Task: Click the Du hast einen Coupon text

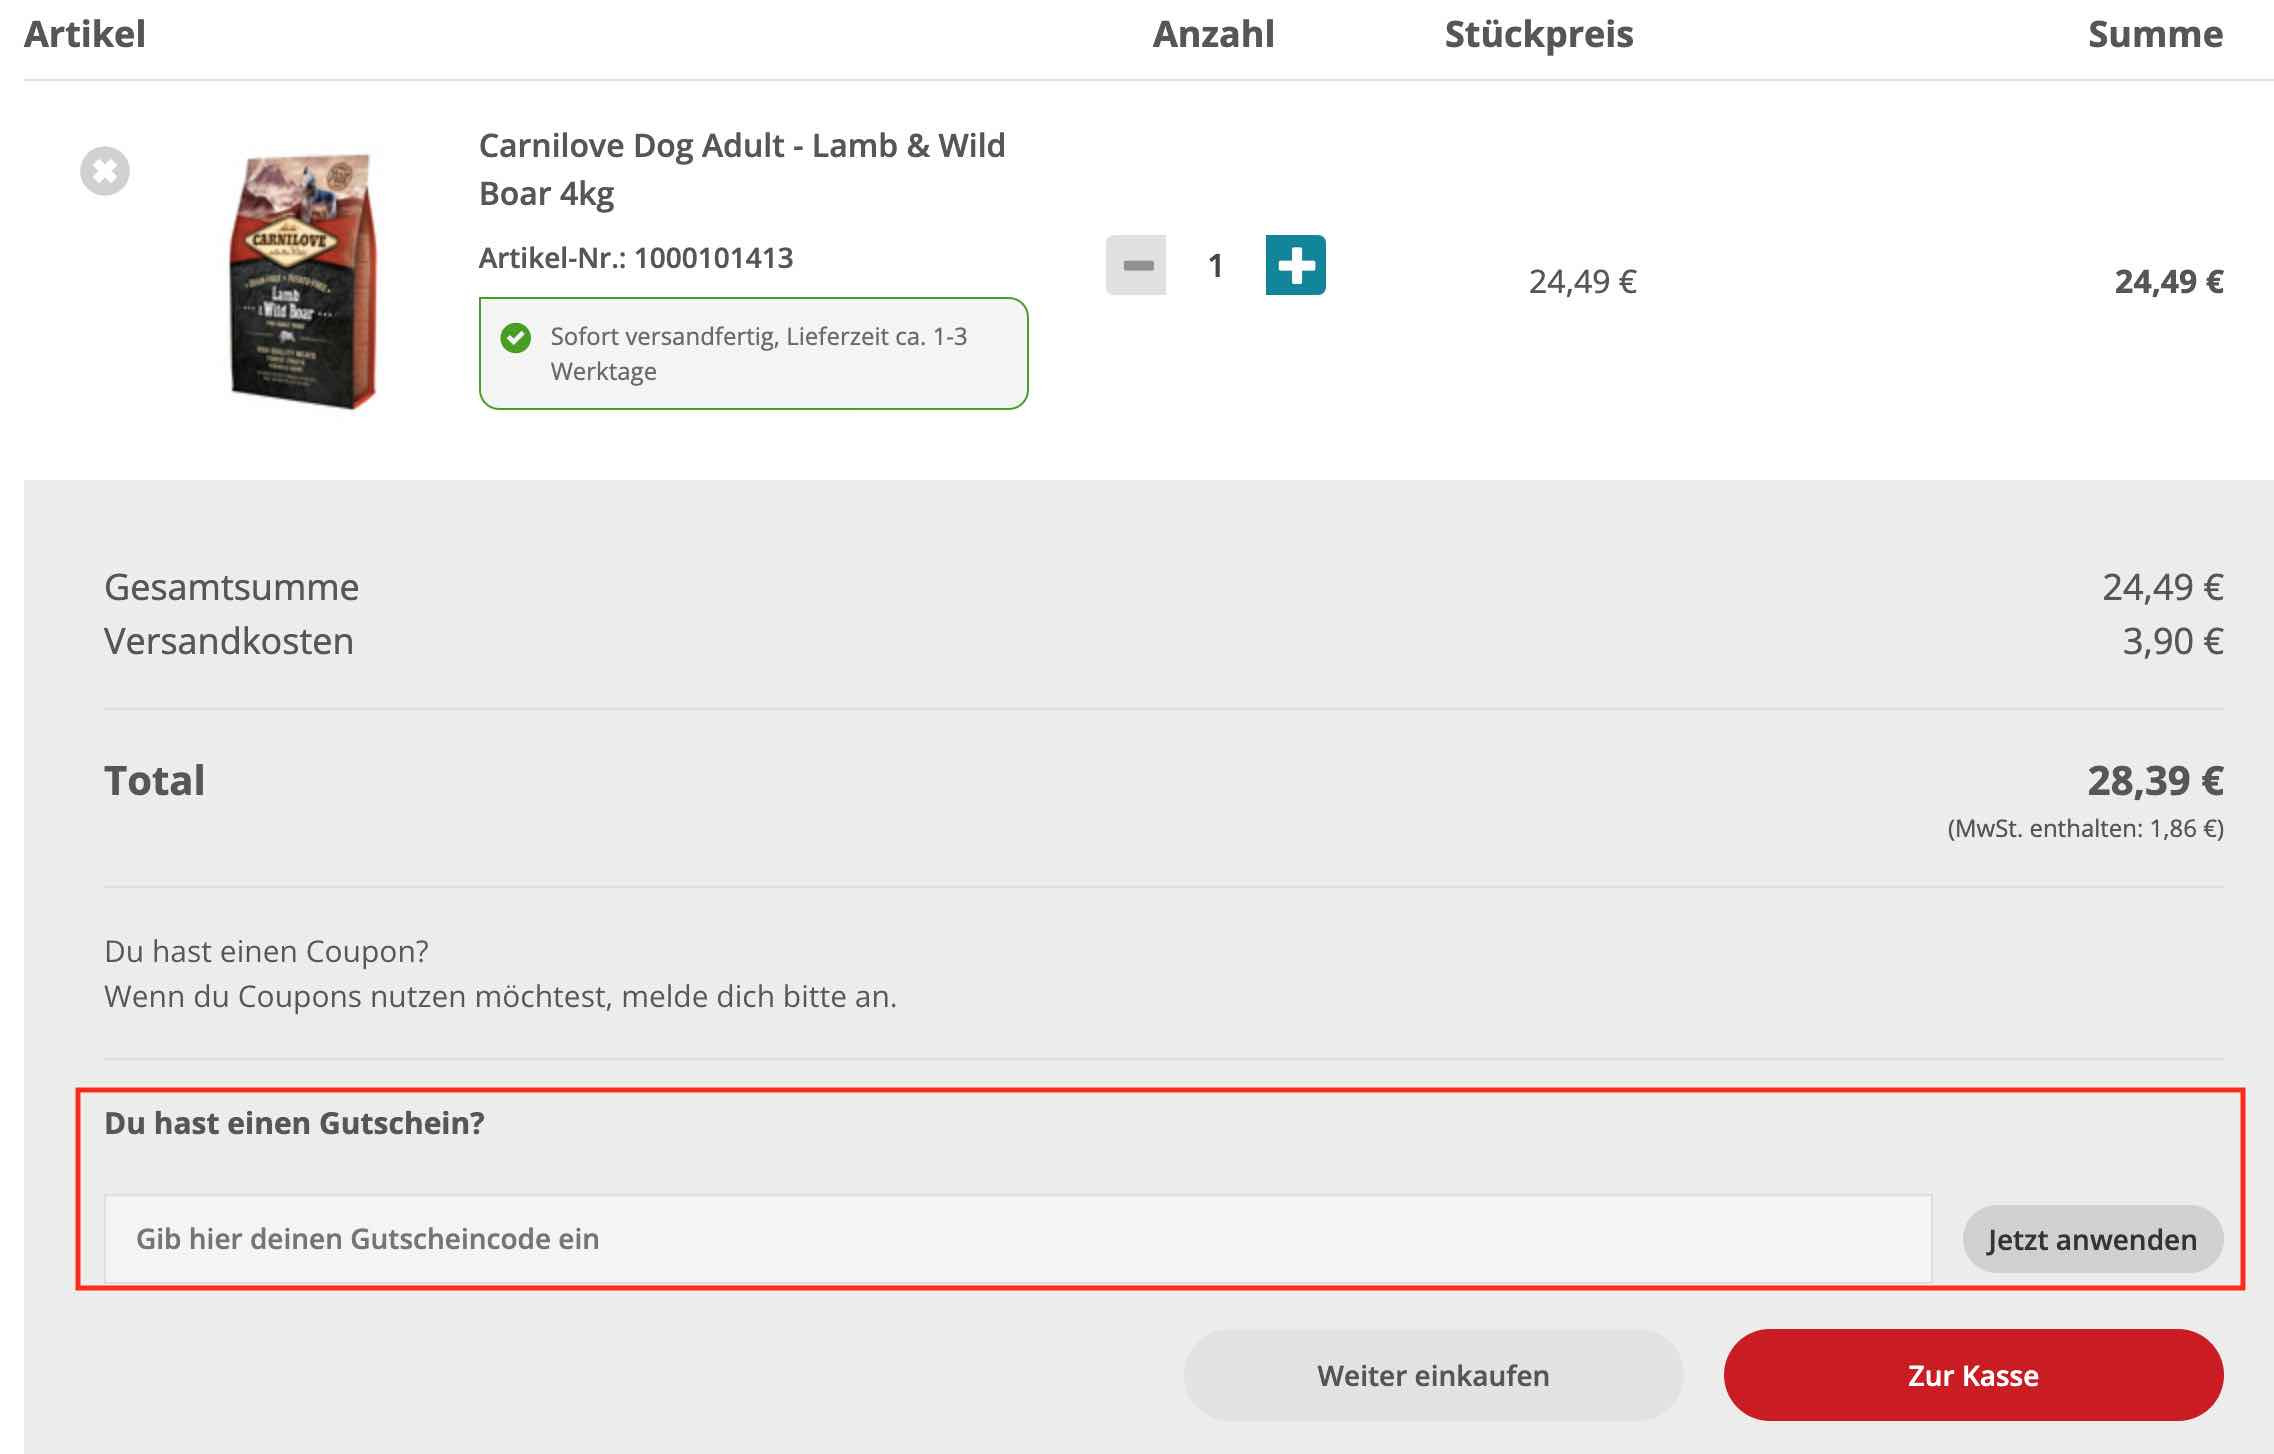Action: click(x=266, y=951)
